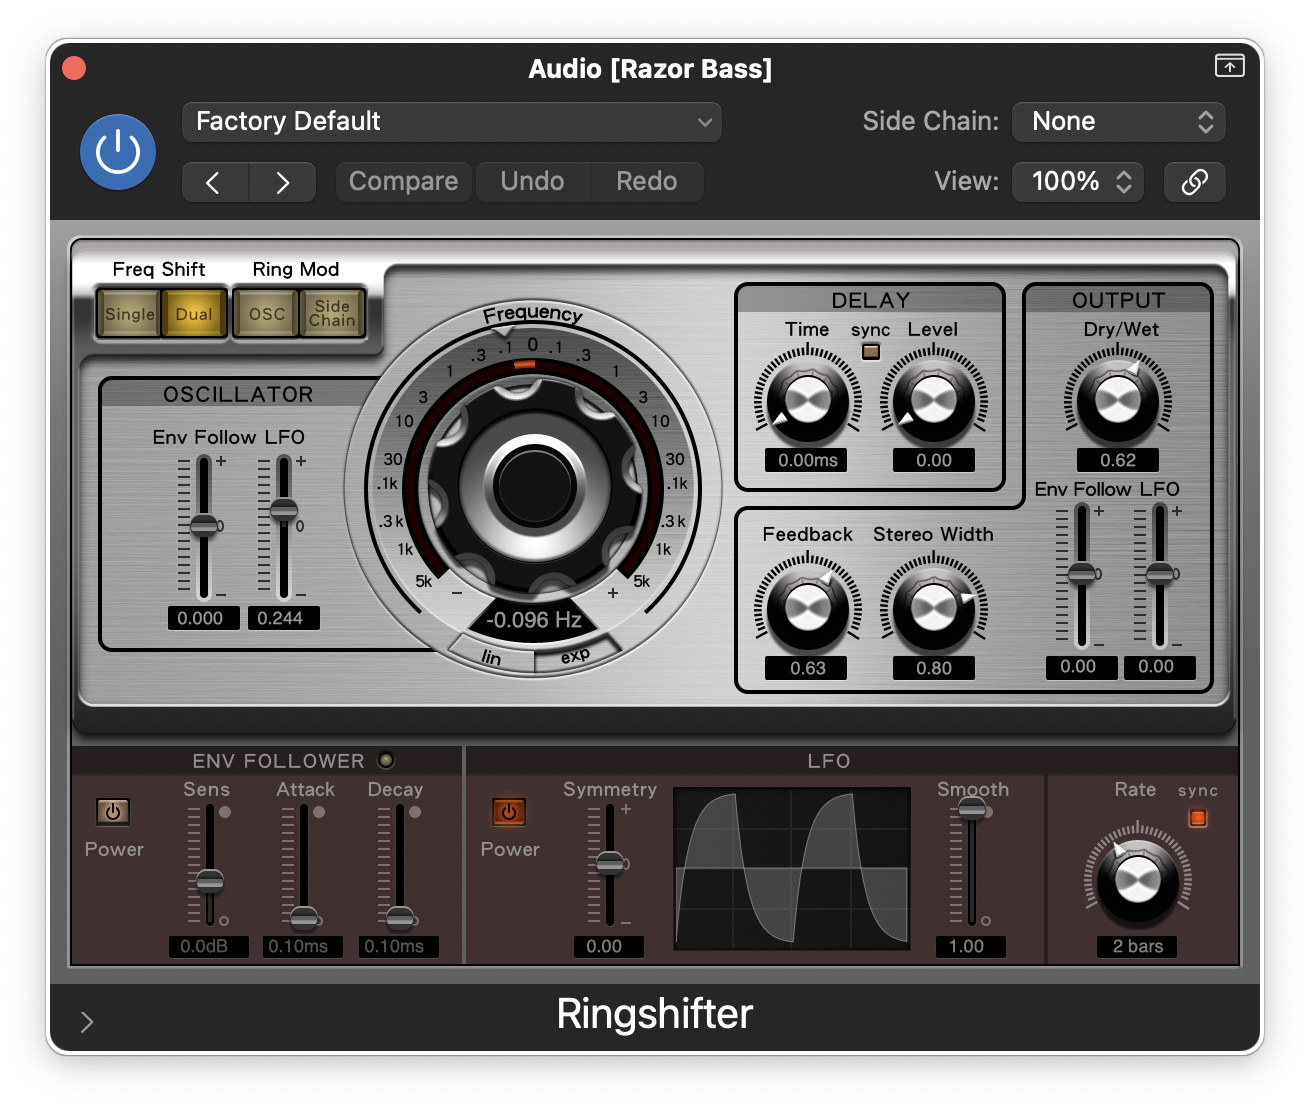The image size is (1310, 1110).
Task: Select Single frequency shift mode
Action: tap(129, 314)
